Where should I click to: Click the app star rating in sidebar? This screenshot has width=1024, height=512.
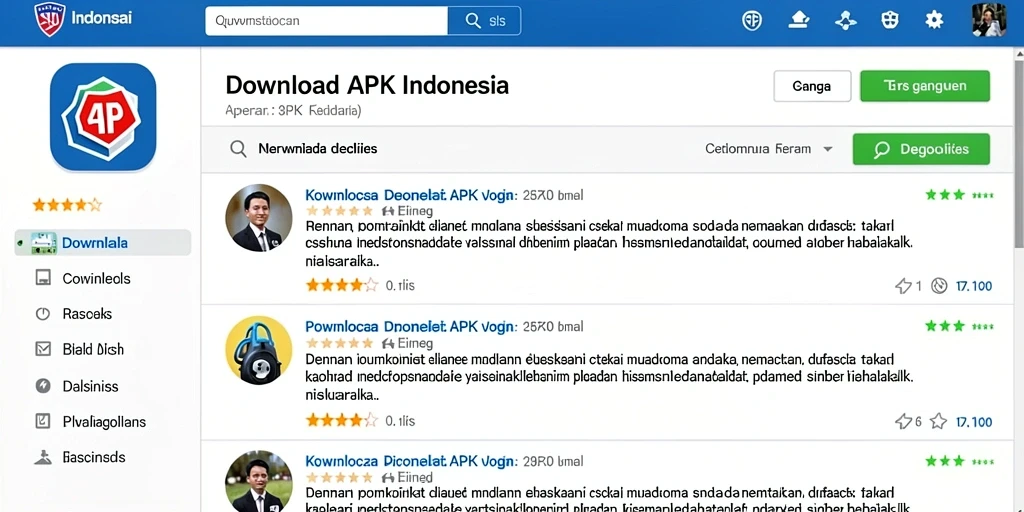tap(67, 205)
